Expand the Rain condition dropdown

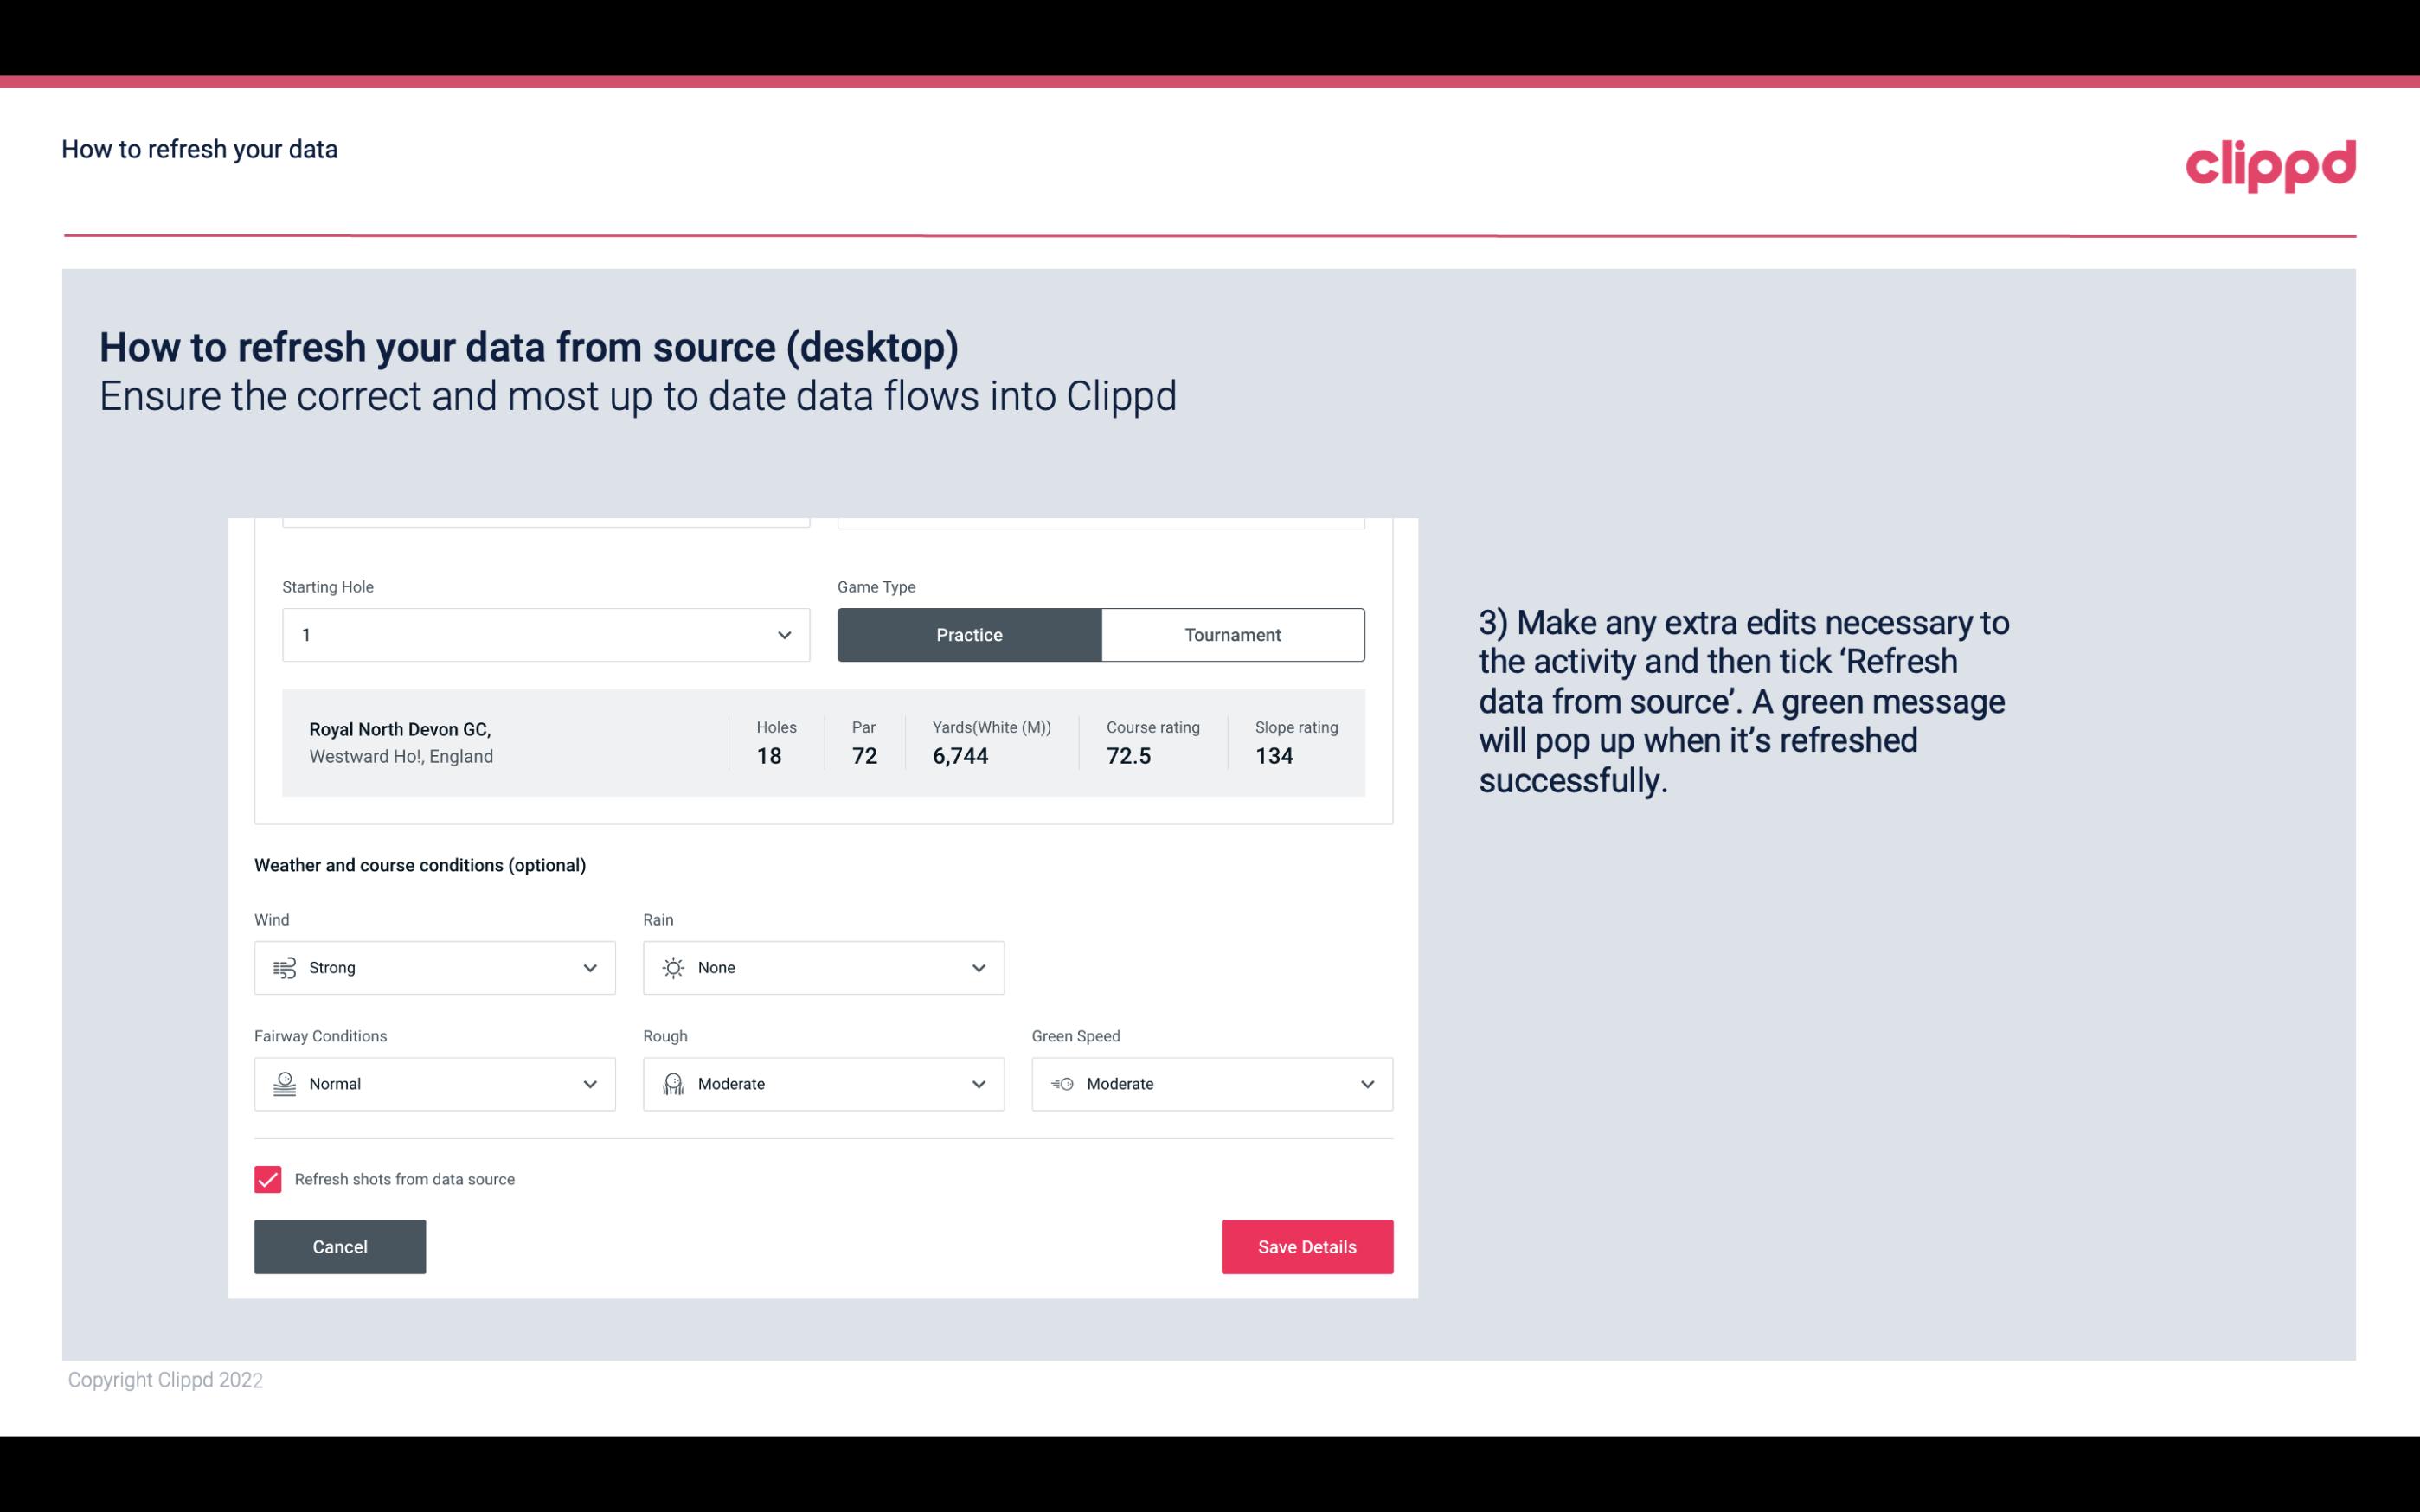pos(978,967)
